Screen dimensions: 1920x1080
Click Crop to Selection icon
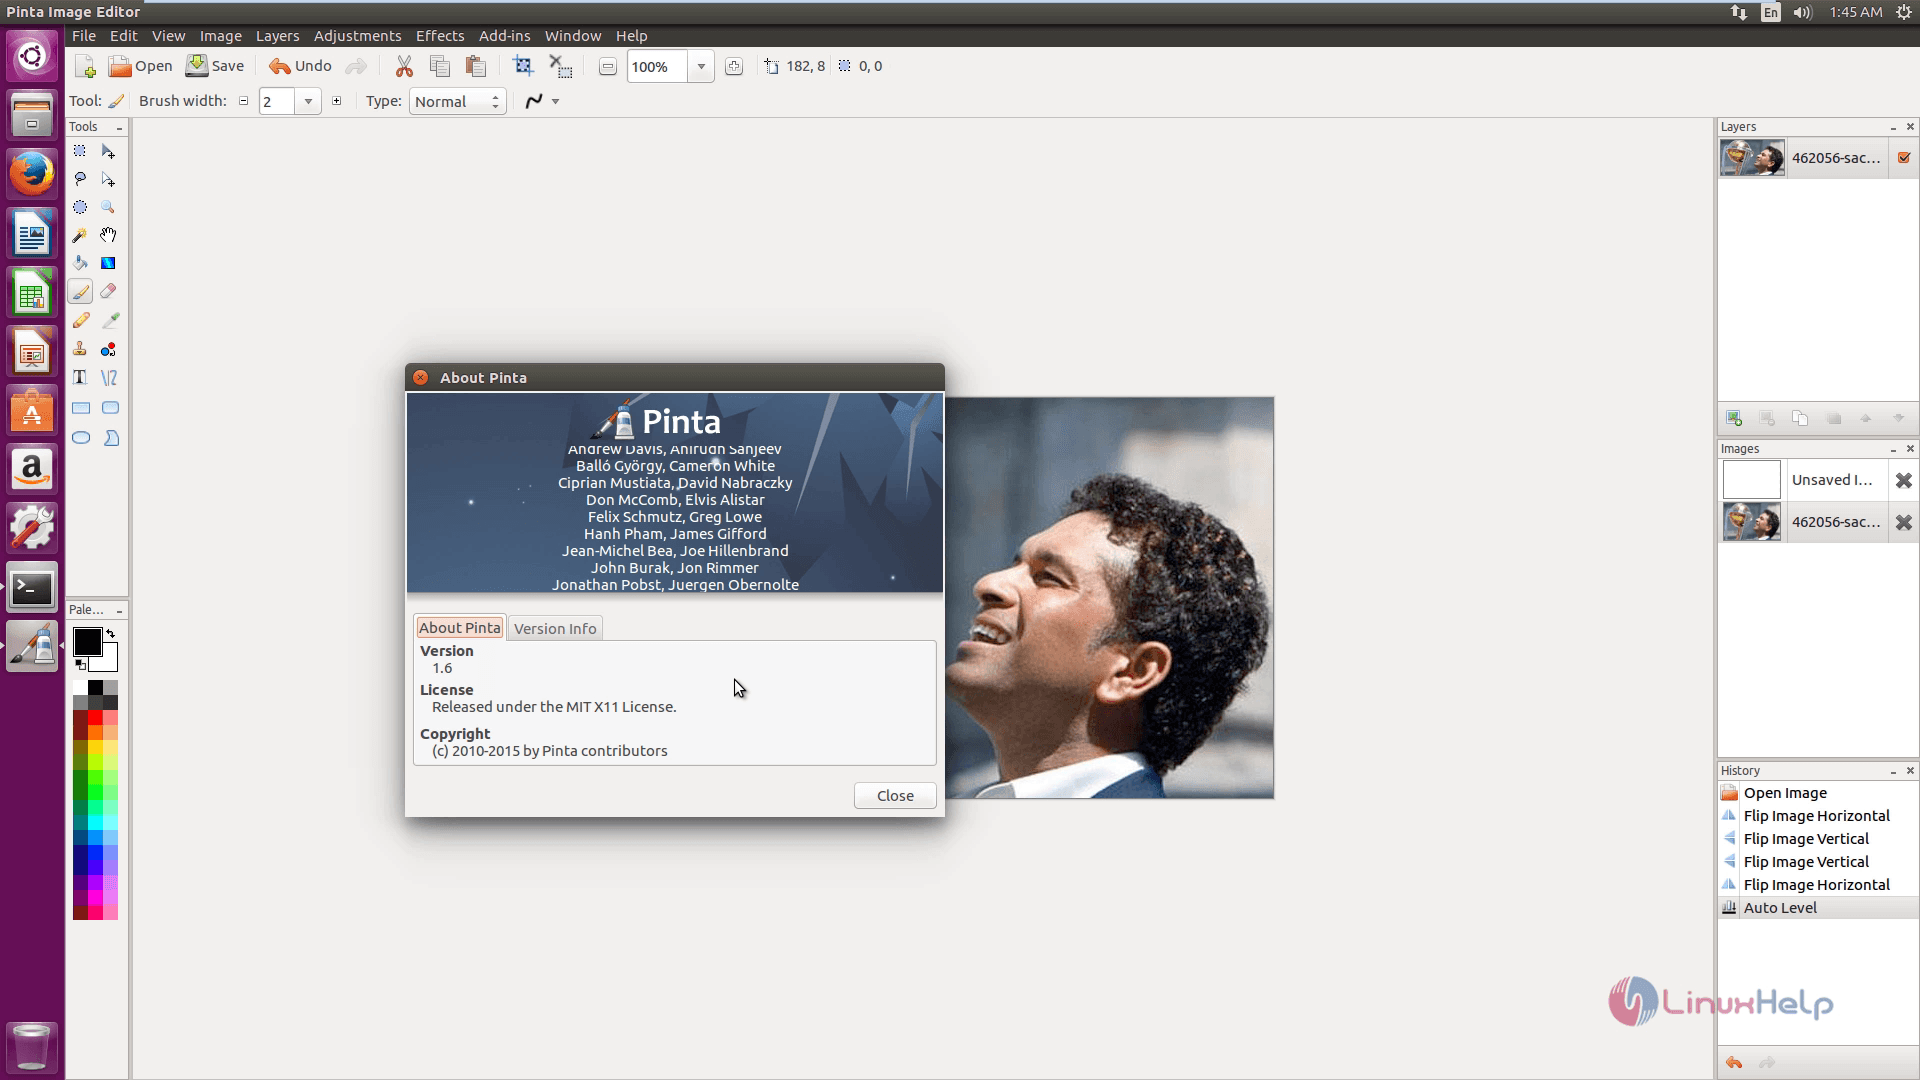(x=523, y=66)
